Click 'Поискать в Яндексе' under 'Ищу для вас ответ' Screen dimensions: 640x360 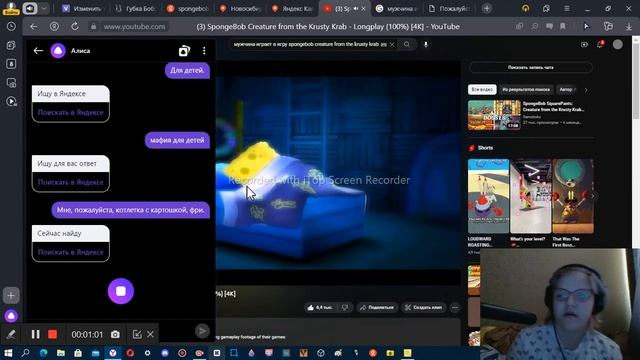71,182
